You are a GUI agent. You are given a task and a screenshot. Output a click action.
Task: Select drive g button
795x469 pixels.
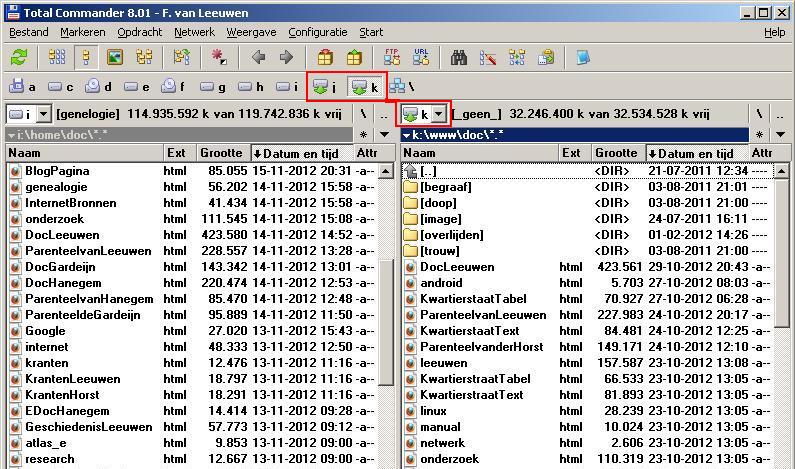coord(212,87)
